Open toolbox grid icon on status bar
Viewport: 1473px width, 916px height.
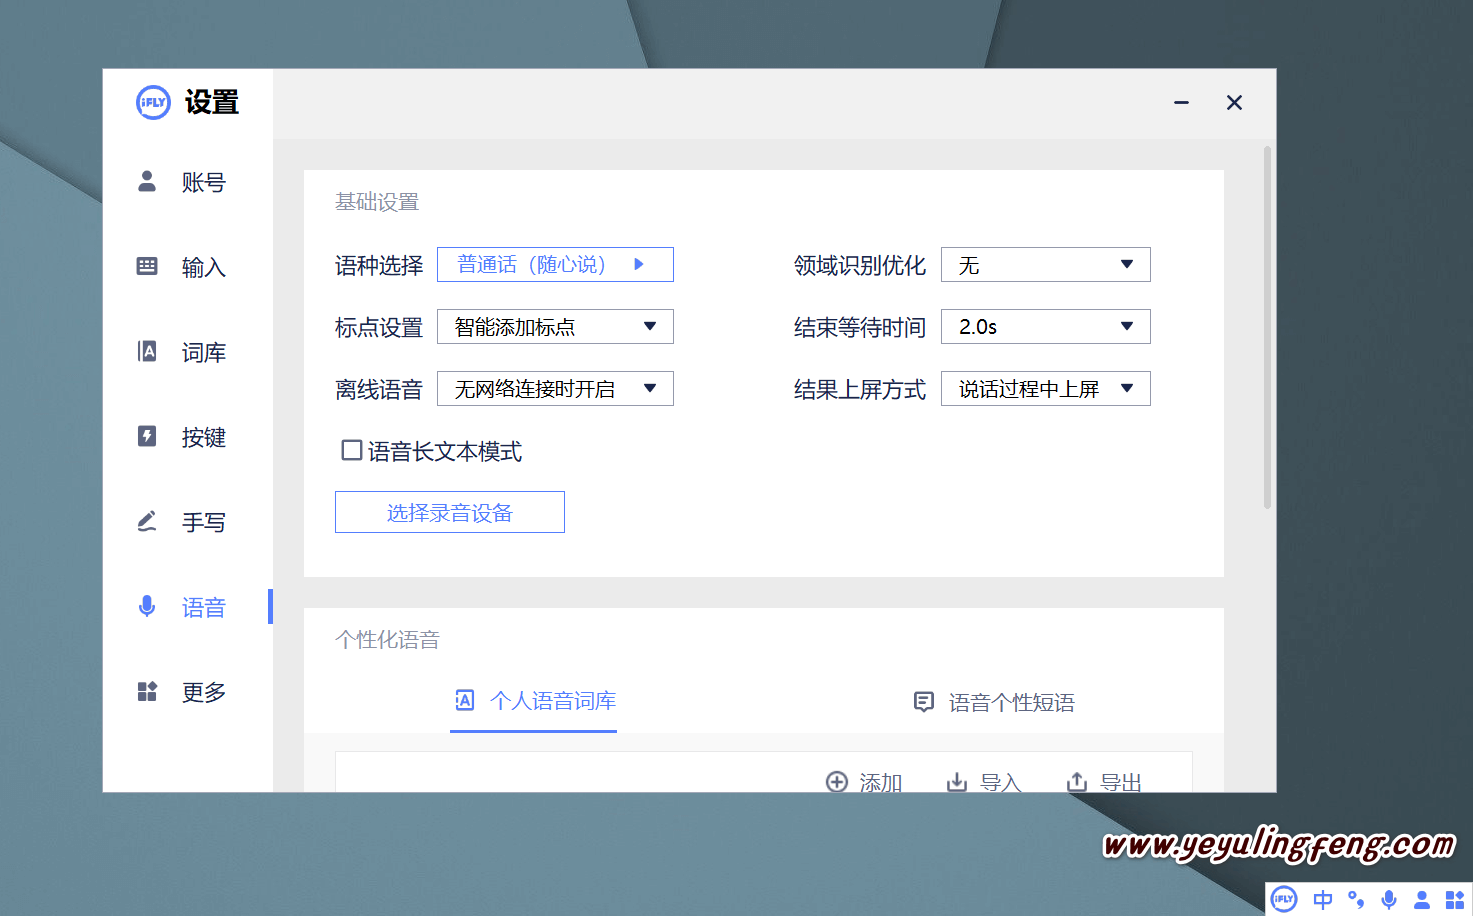1455,900
